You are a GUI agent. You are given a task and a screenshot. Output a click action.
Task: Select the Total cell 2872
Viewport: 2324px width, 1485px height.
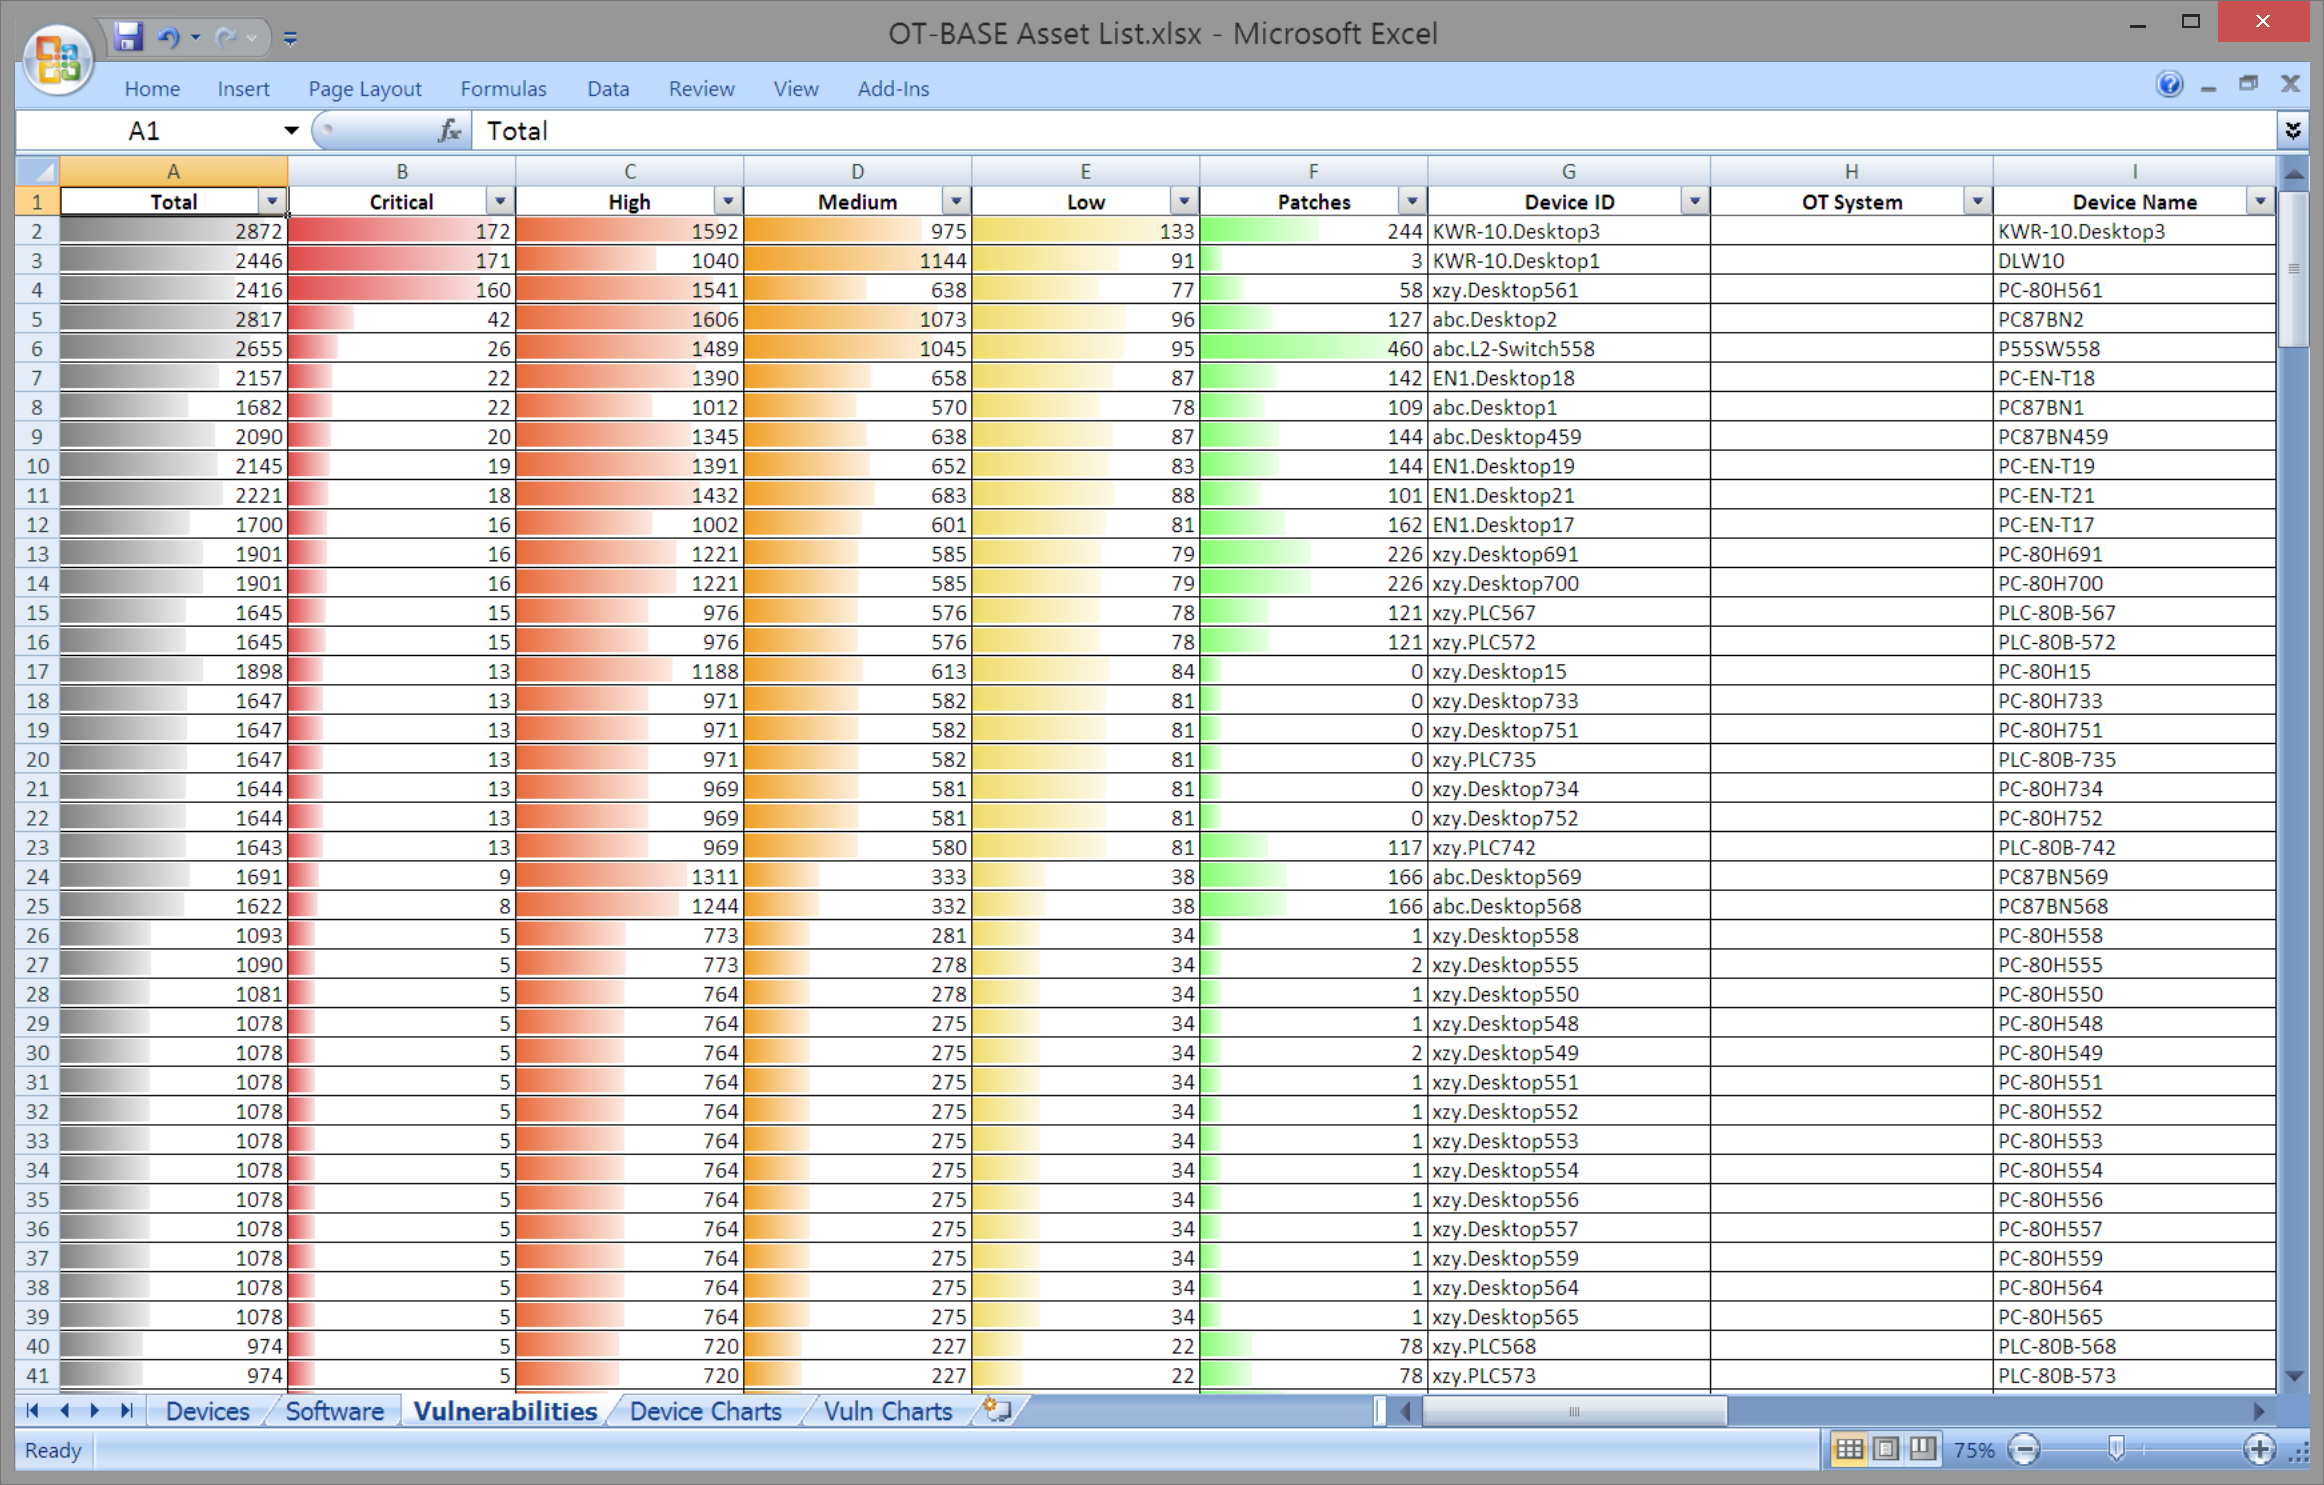tap(174, 231)
